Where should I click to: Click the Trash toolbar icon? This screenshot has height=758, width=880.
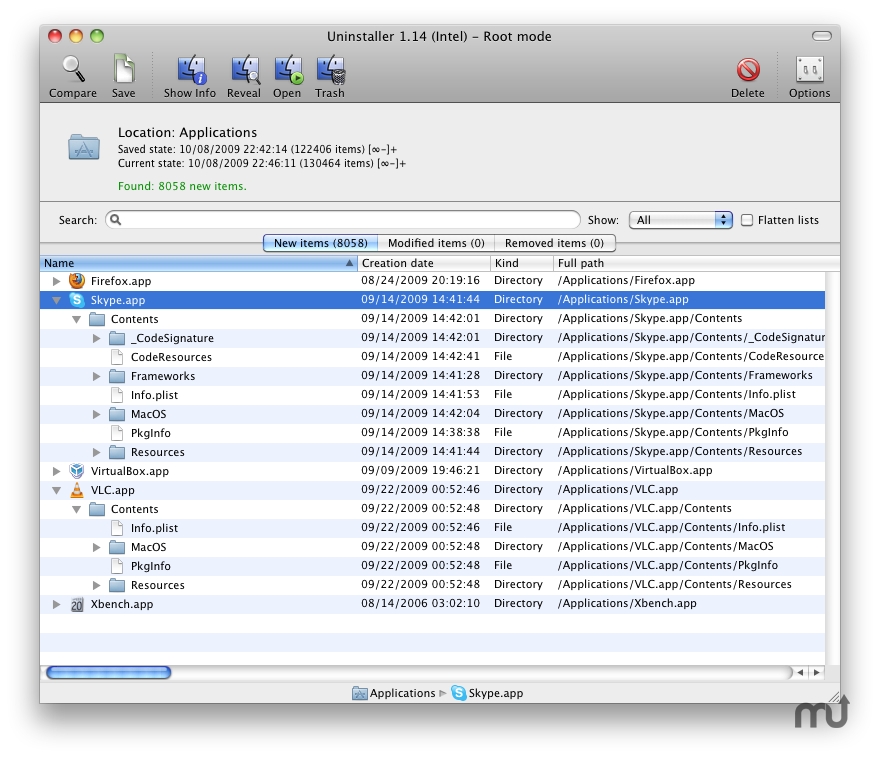point(330,70)
